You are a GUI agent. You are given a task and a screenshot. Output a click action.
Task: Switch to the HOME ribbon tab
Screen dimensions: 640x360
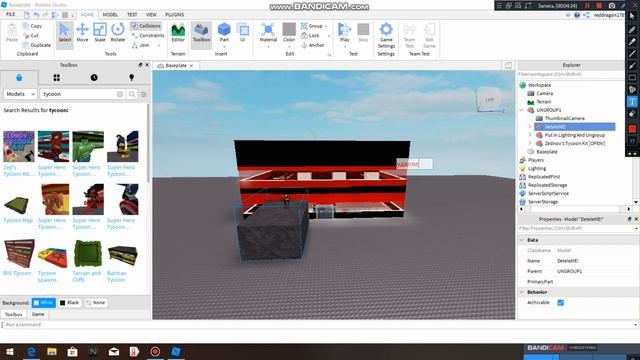(87, 14)
